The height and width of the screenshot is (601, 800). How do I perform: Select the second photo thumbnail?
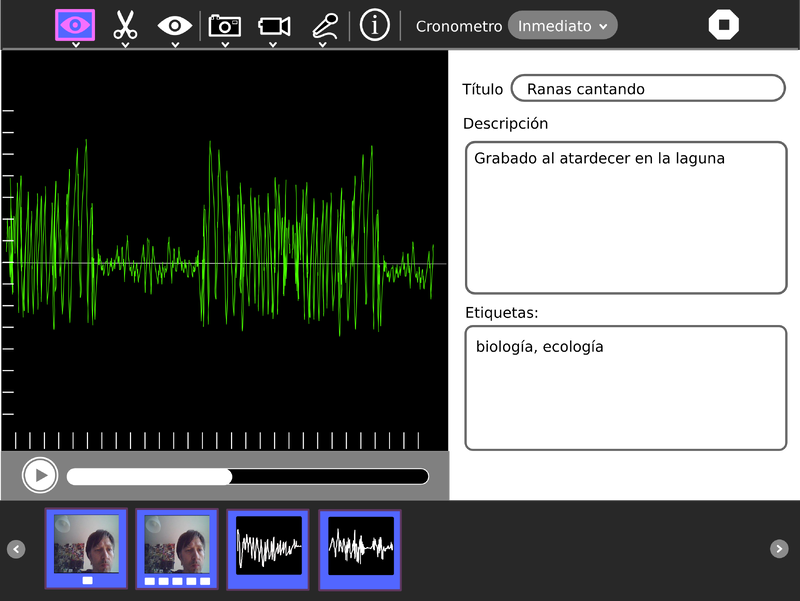click(177, 548)
